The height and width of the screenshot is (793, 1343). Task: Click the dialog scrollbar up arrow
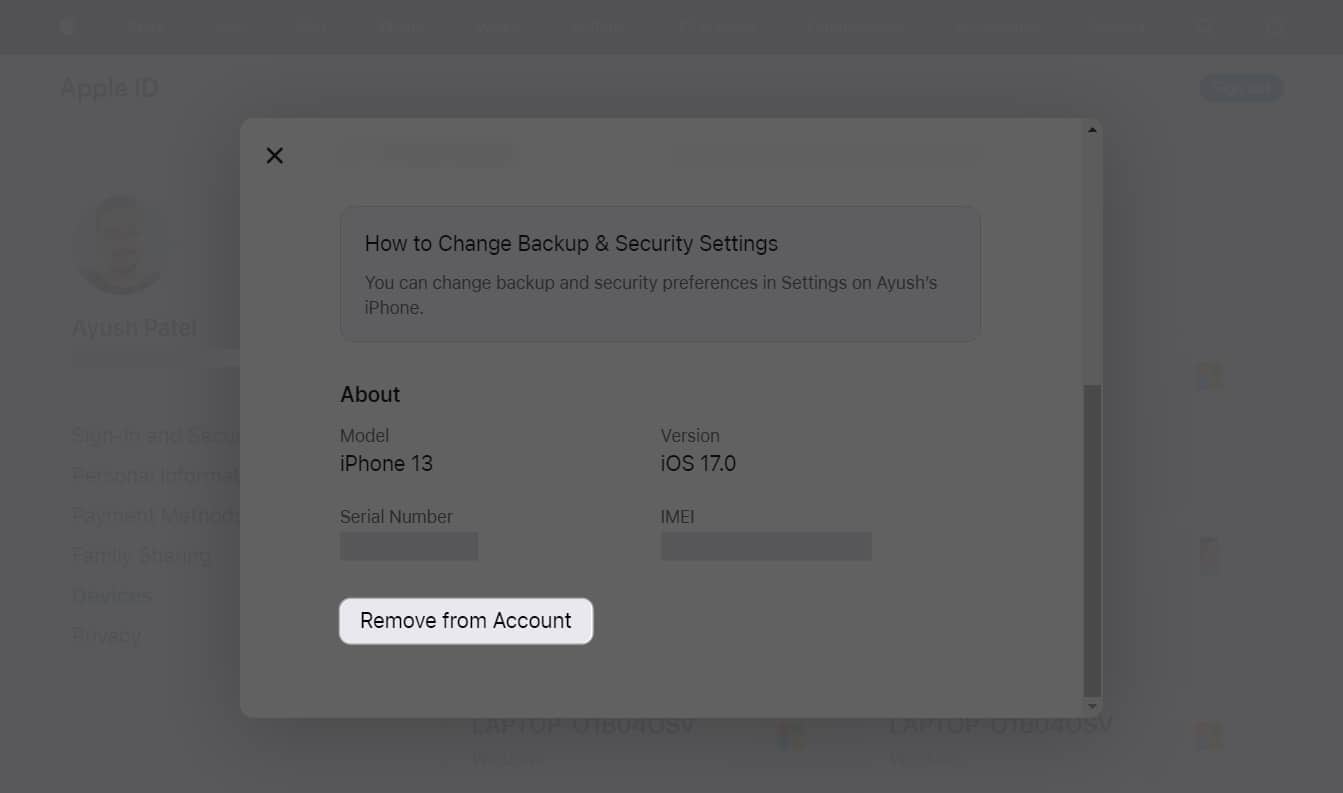pyautogui.click(x=1091, y=128)
